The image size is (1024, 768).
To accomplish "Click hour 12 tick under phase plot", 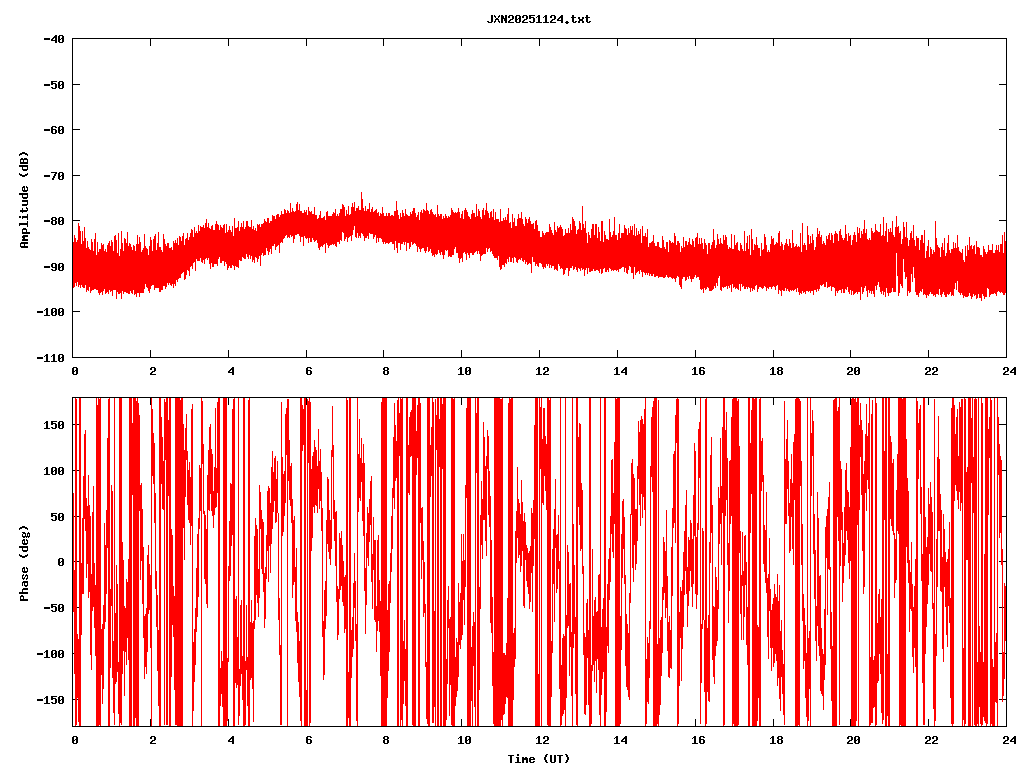I will [541, 740].
